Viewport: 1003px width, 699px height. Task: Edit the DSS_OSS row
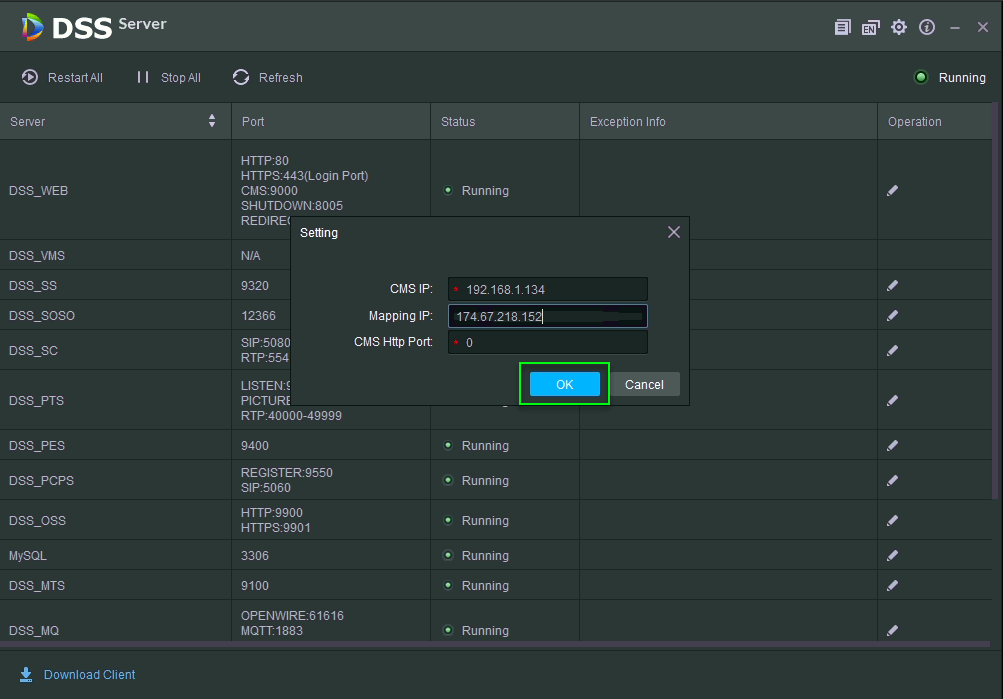tap(892, 521)
